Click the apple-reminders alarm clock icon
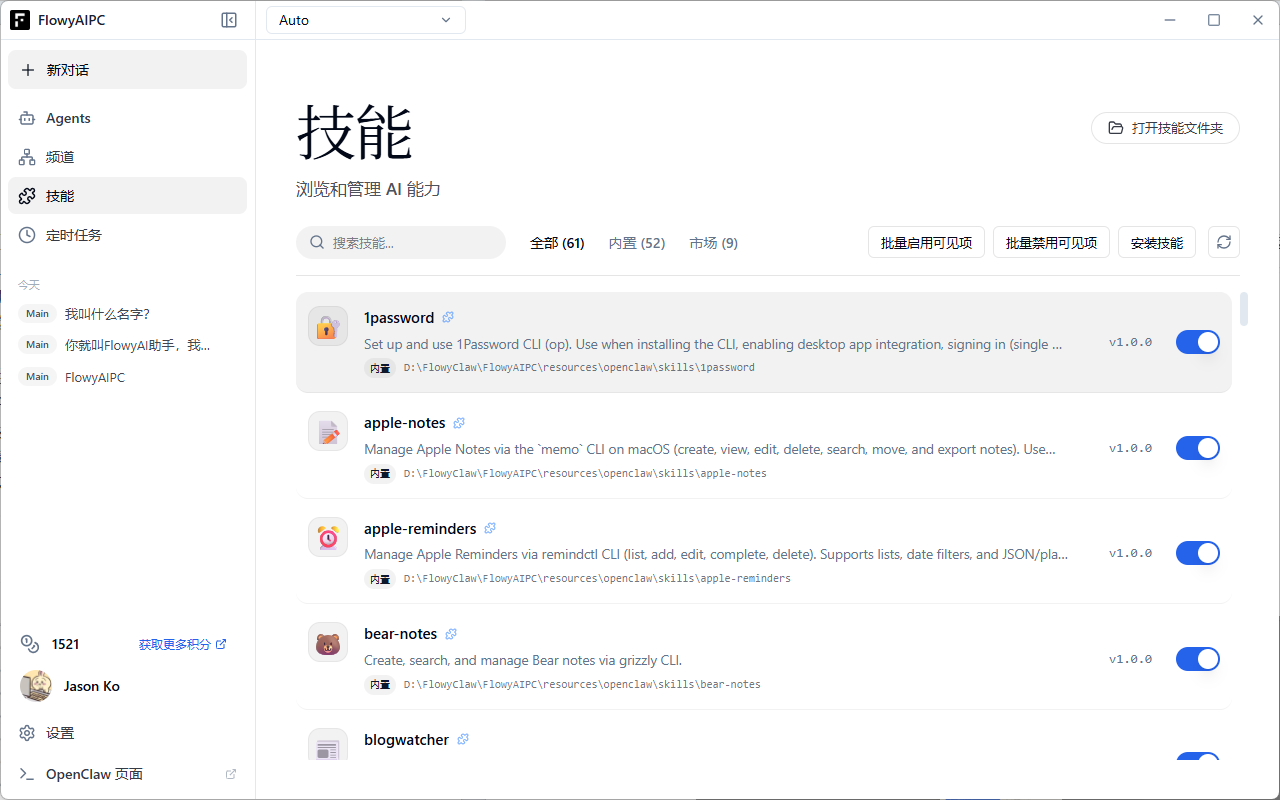The width and height of the screenshot is (1280, 800). click(x=327, y=537)
